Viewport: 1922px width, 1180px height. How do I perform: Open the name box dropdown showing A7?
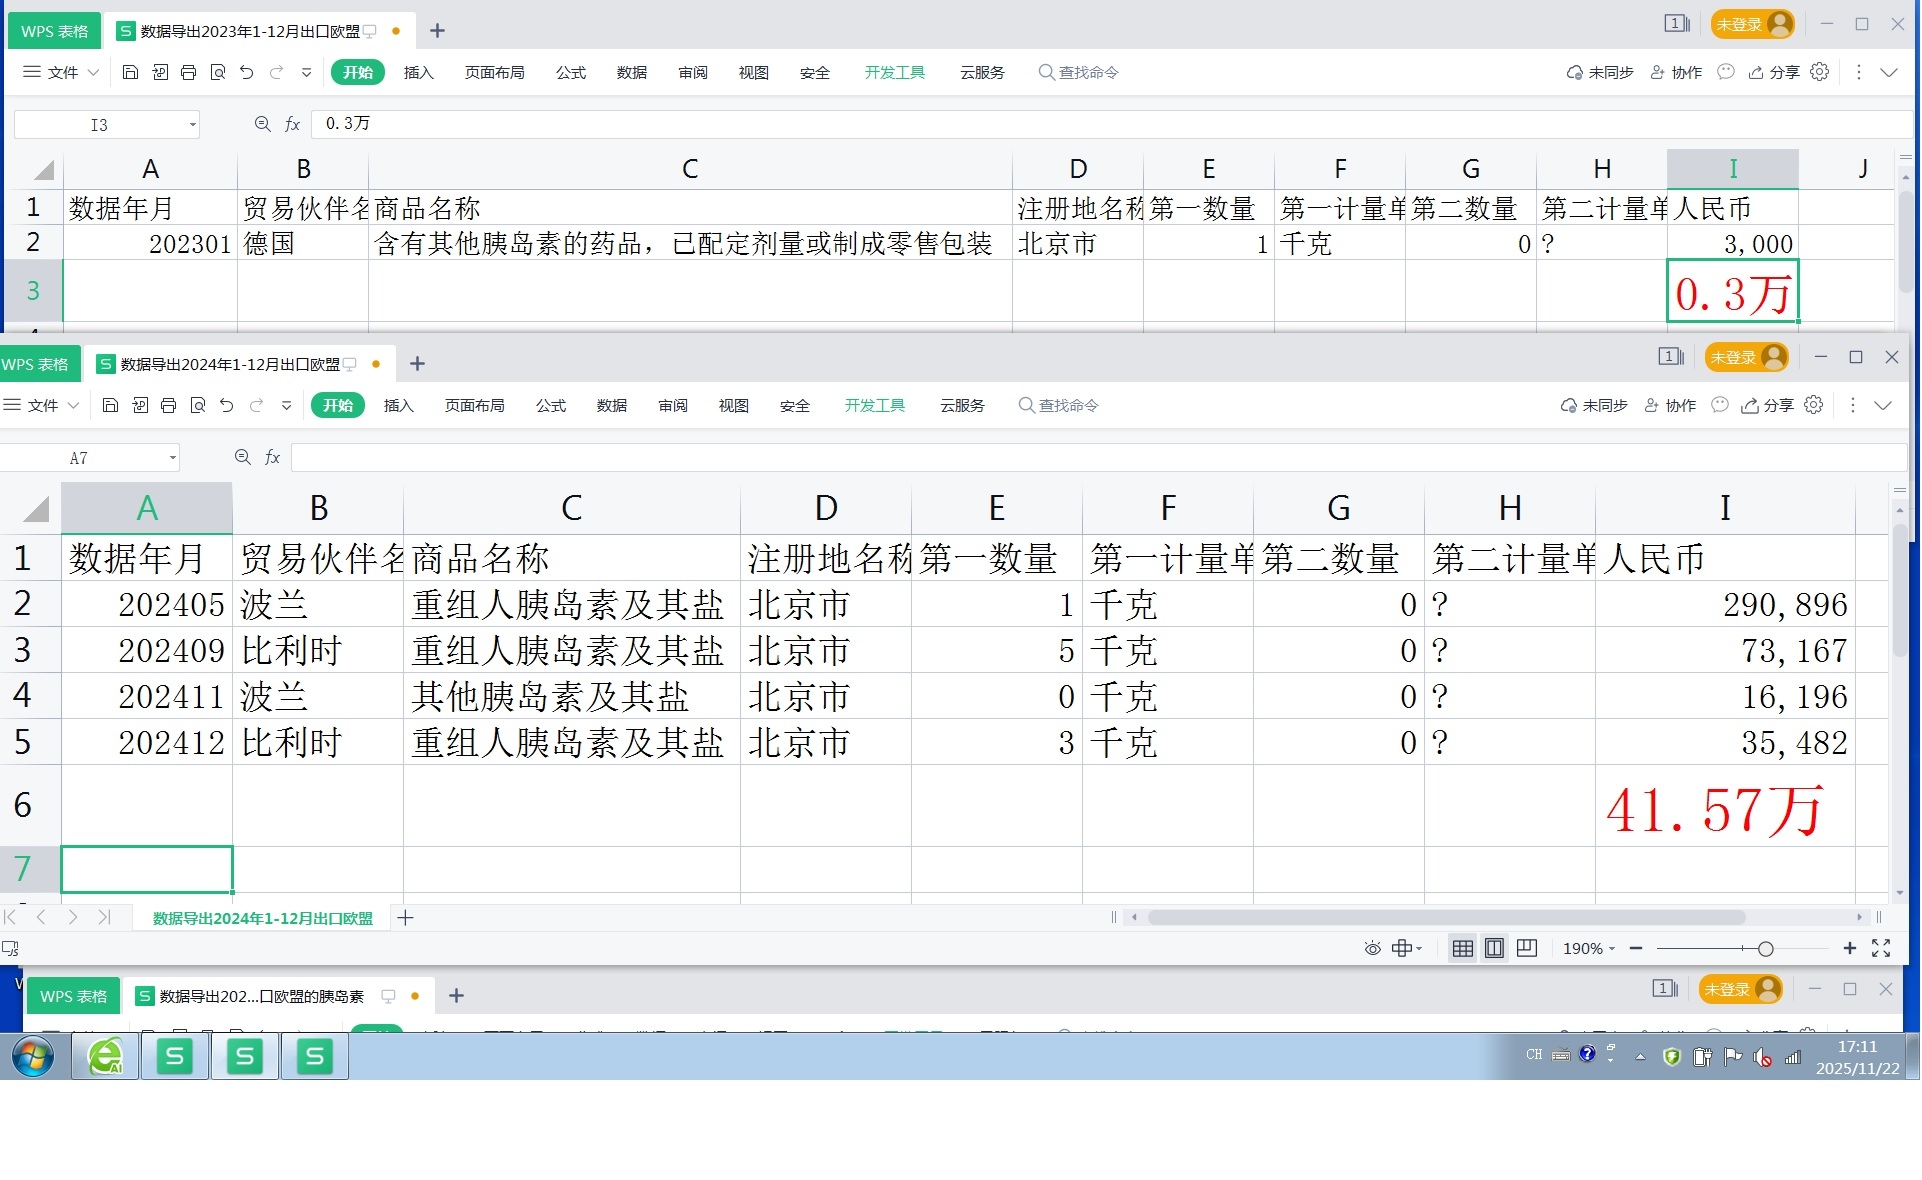pyautogui.click(x=173, y=458)
